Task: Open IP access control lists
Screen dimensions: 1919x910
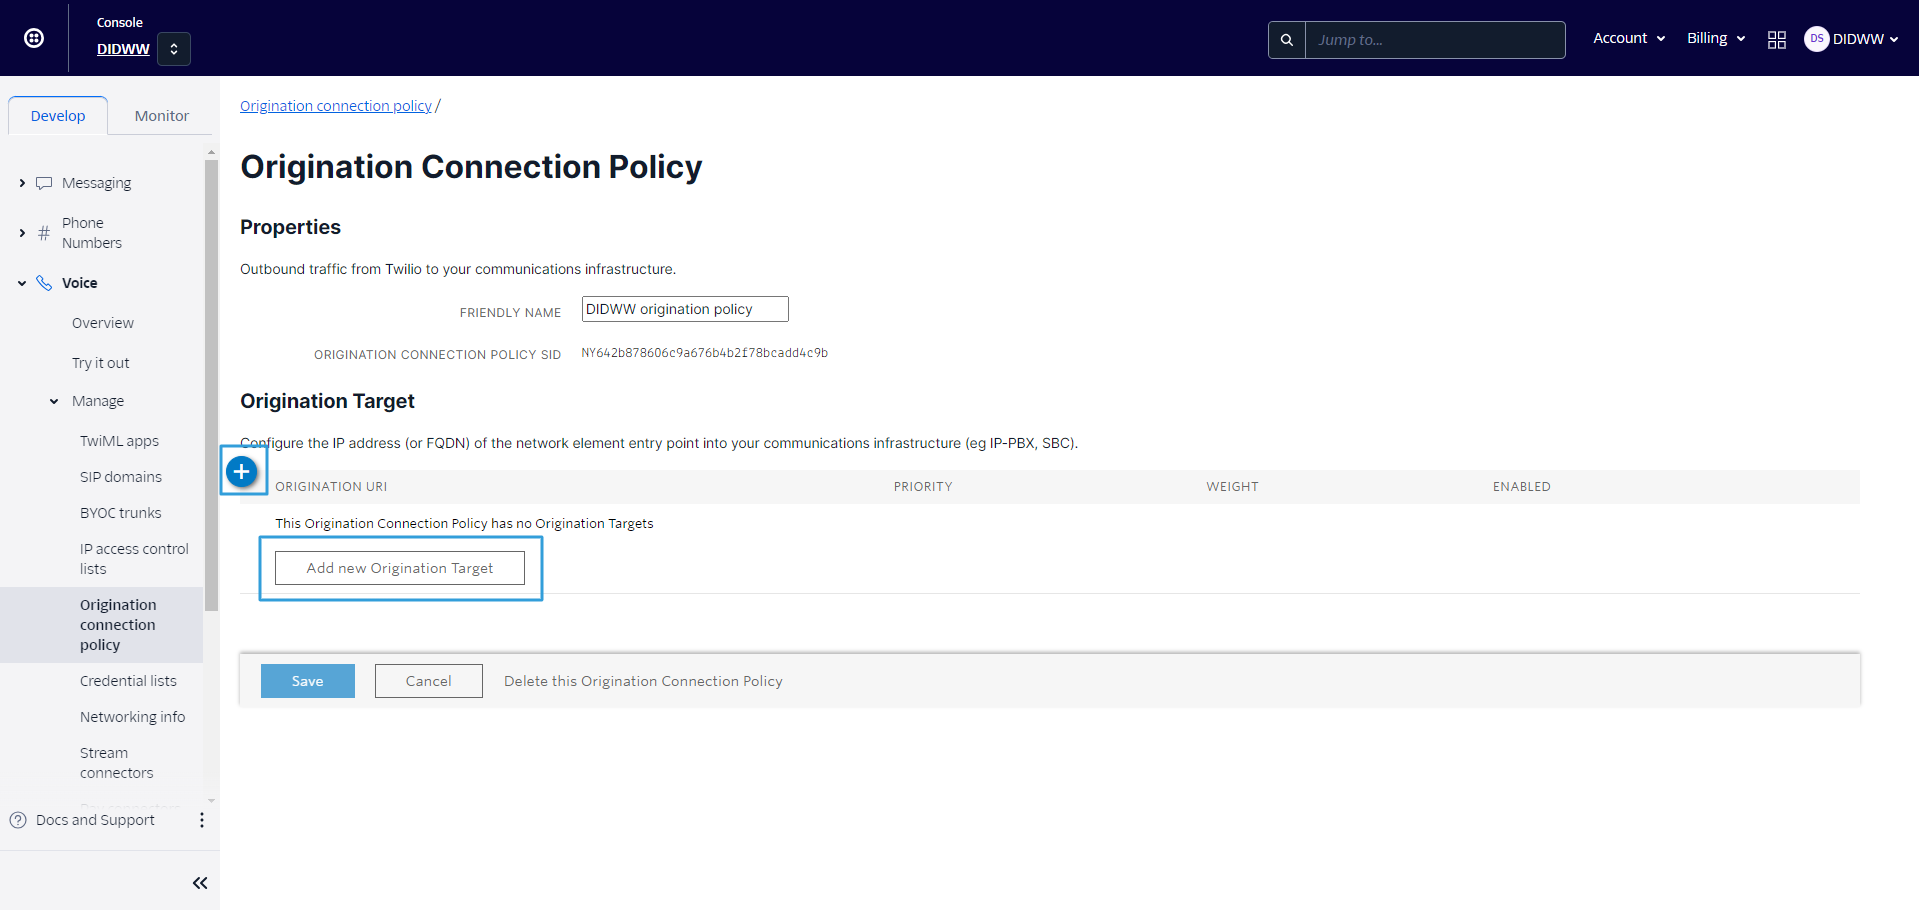Action: coord(134,559)
